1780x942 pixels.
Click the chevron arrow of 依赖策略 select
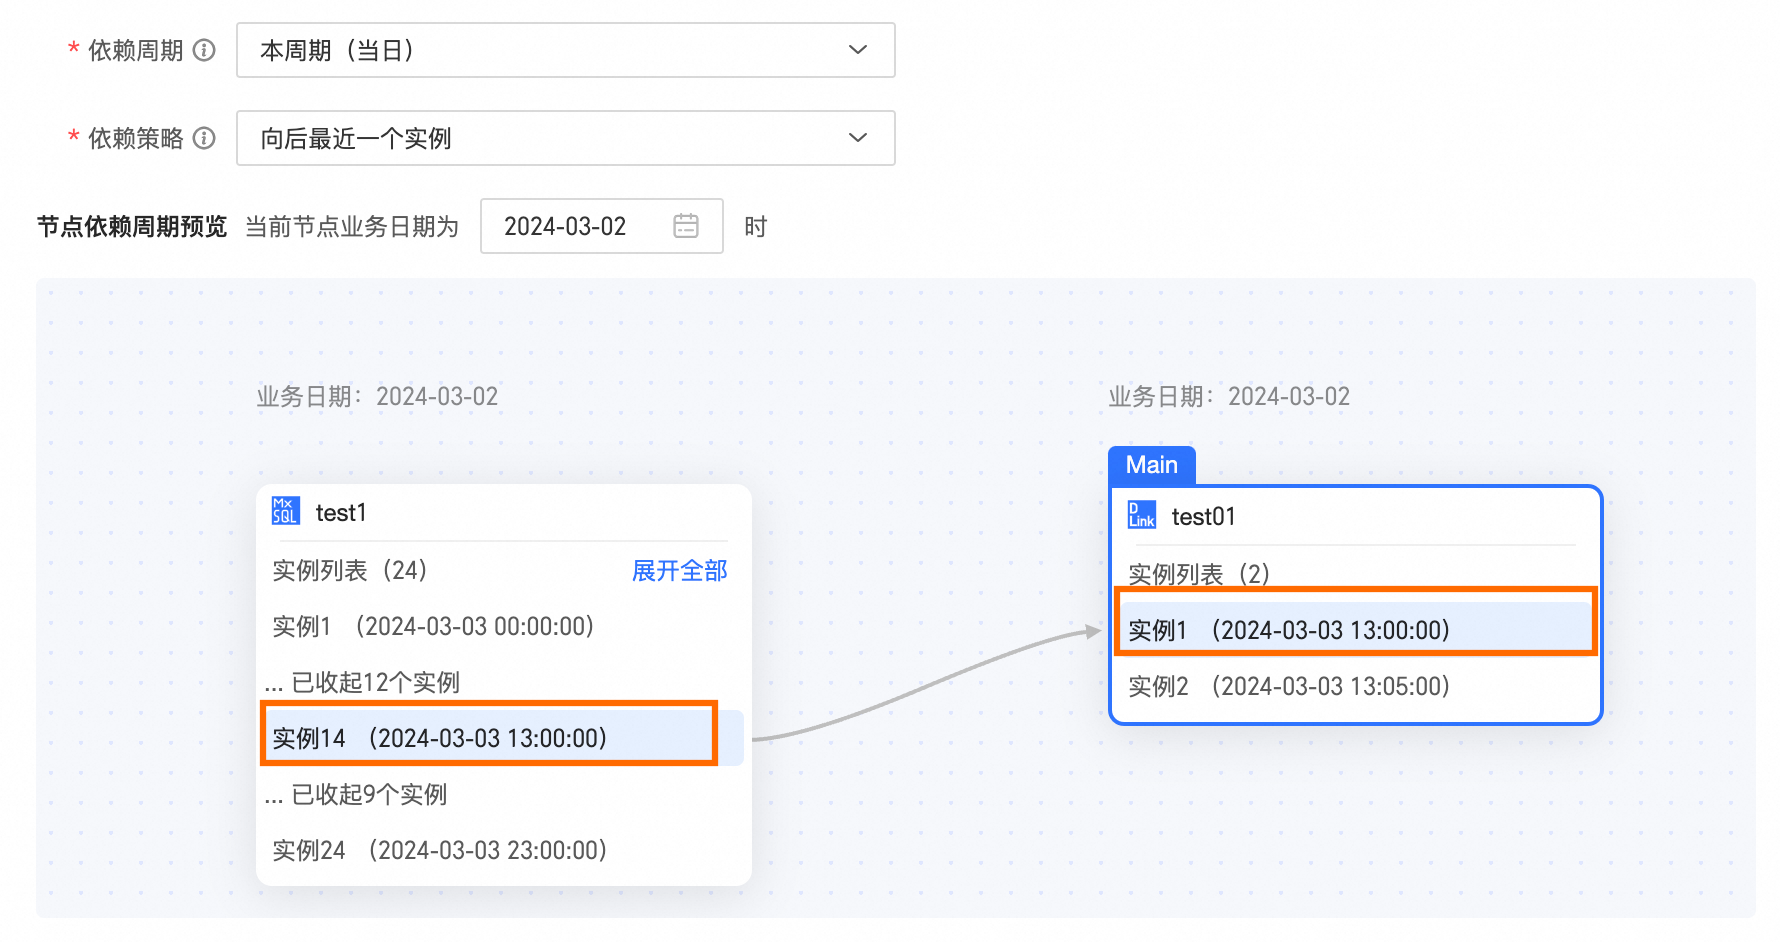(857, 138)
